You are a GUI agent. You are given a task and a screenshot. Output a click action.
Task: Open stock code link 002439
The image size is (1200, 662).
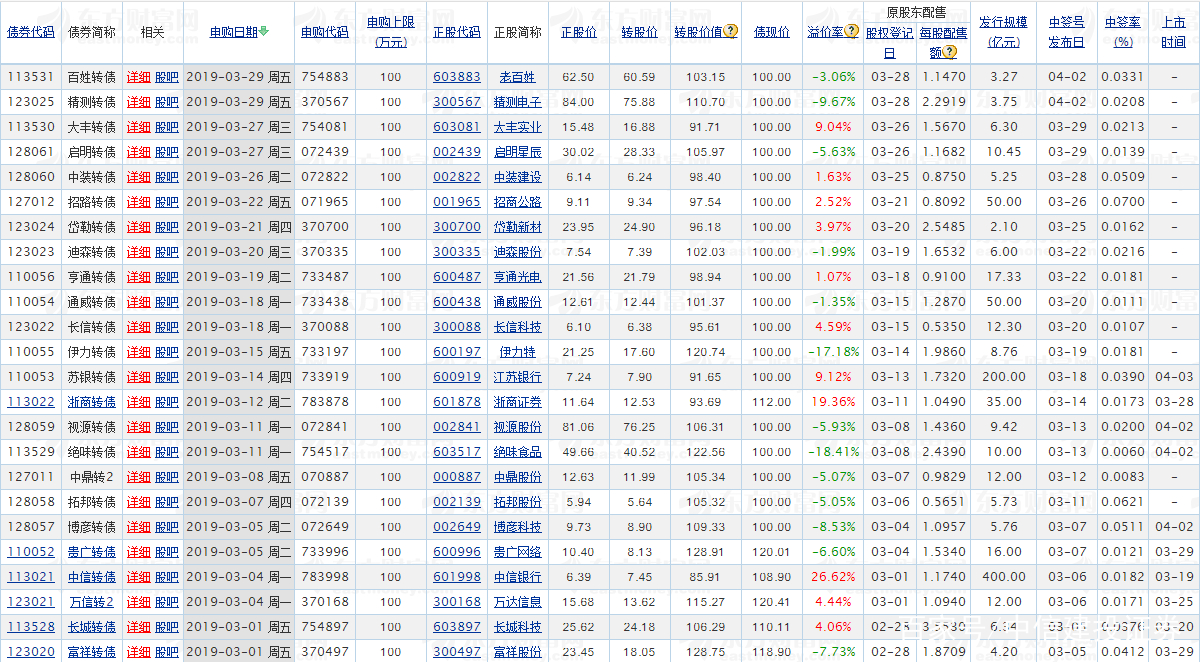[457, 152]
